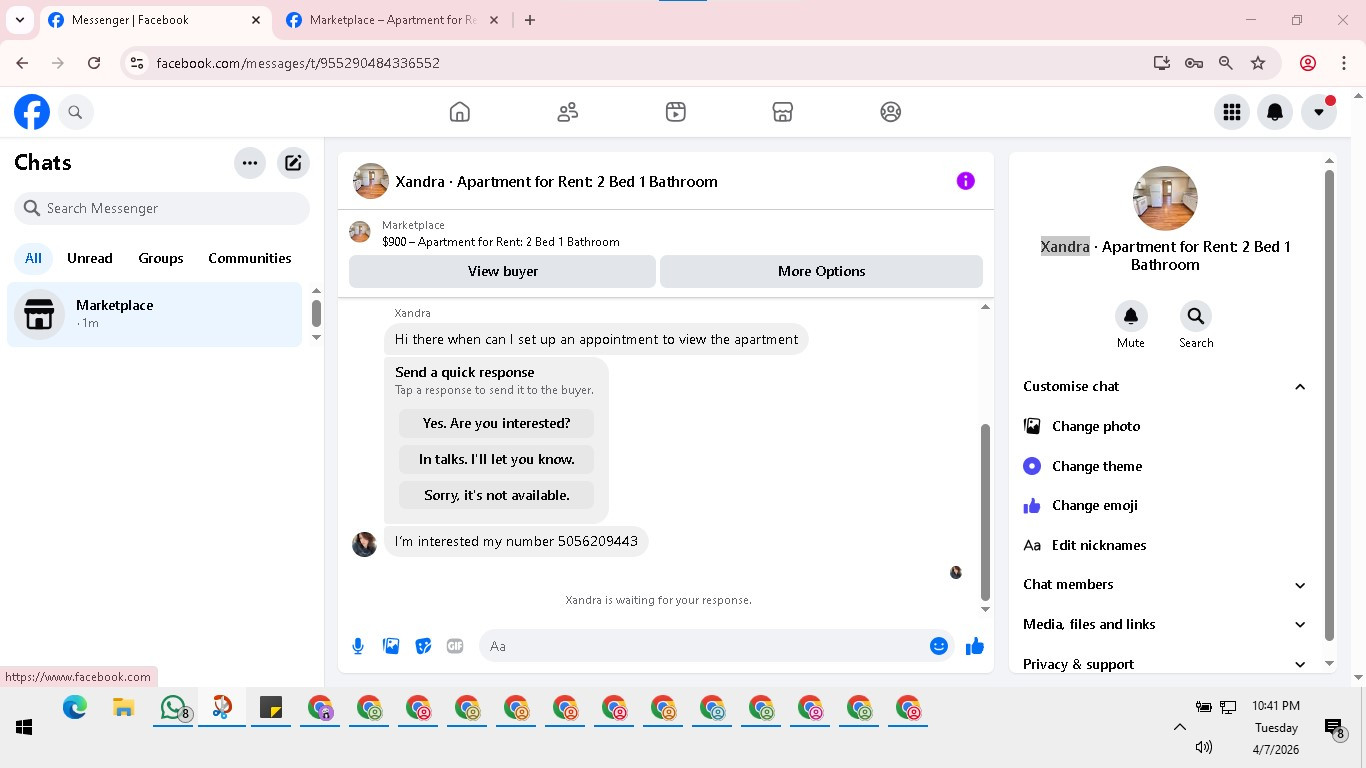Open the Groups icon in Facebook's top bar
The width and height of the screenshot is (1366, 768).
891,112
